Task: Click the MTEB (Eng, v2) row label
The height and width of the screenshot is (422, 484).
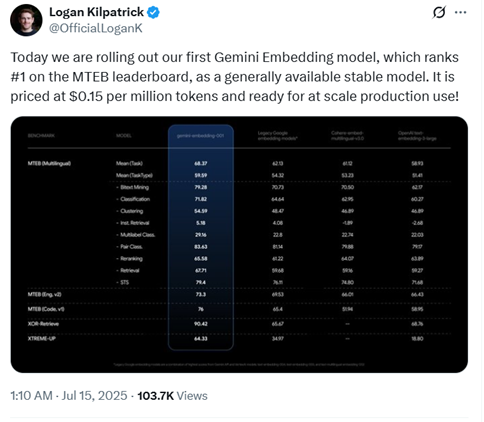Action: tap(45, 294)
